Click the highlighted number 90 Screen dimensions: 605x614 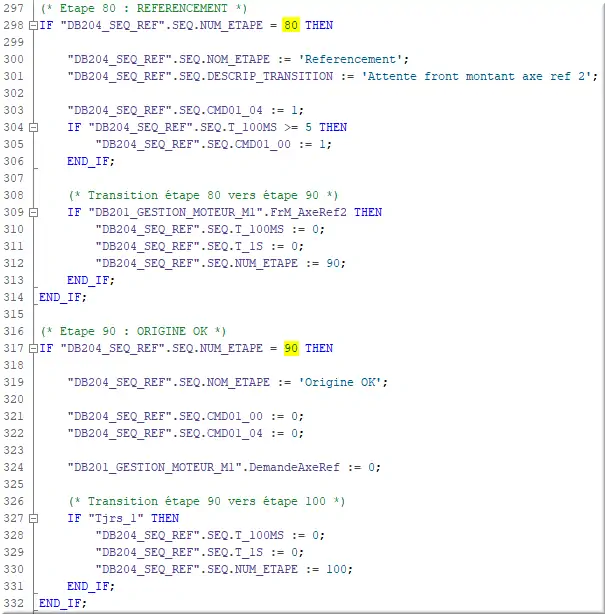tap(291, 348)
